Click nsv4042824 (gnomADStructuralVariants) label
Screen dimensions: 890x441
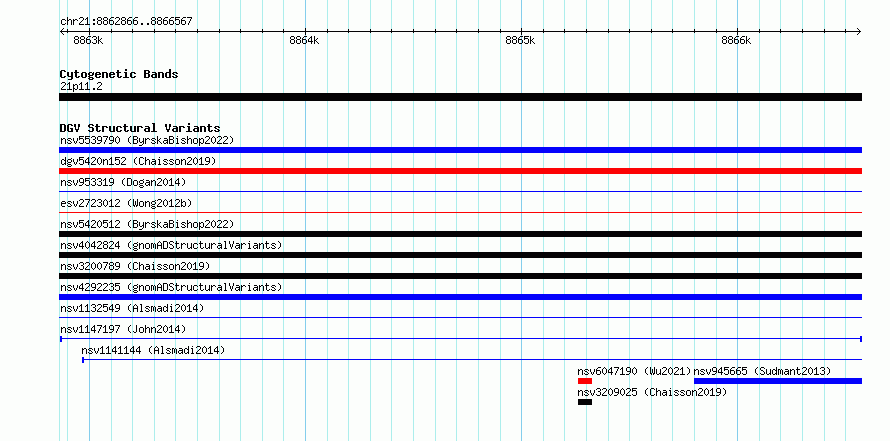[171, 245]
